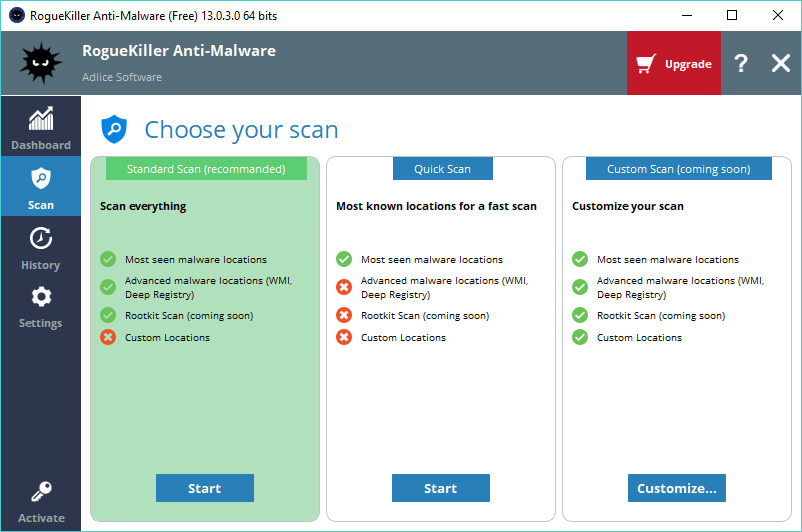Select the Standard Scan (recommanded) header

206,169
